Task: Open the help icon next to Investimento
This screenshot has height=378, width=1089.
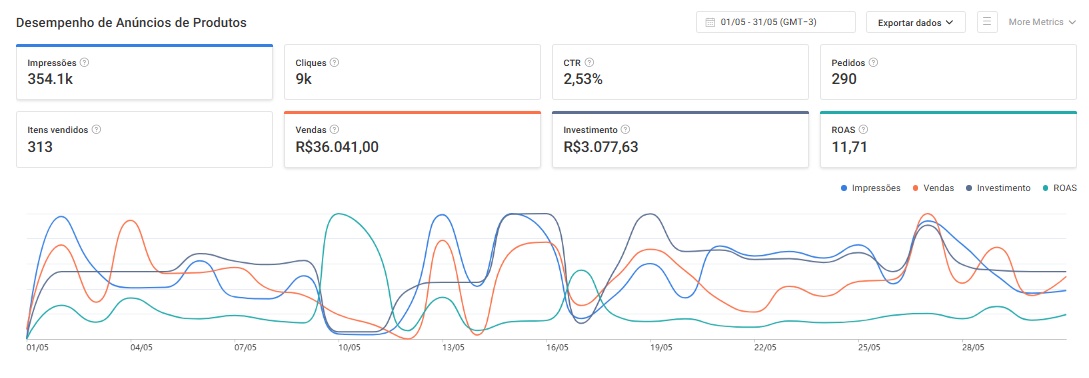Action: point(625,130)
